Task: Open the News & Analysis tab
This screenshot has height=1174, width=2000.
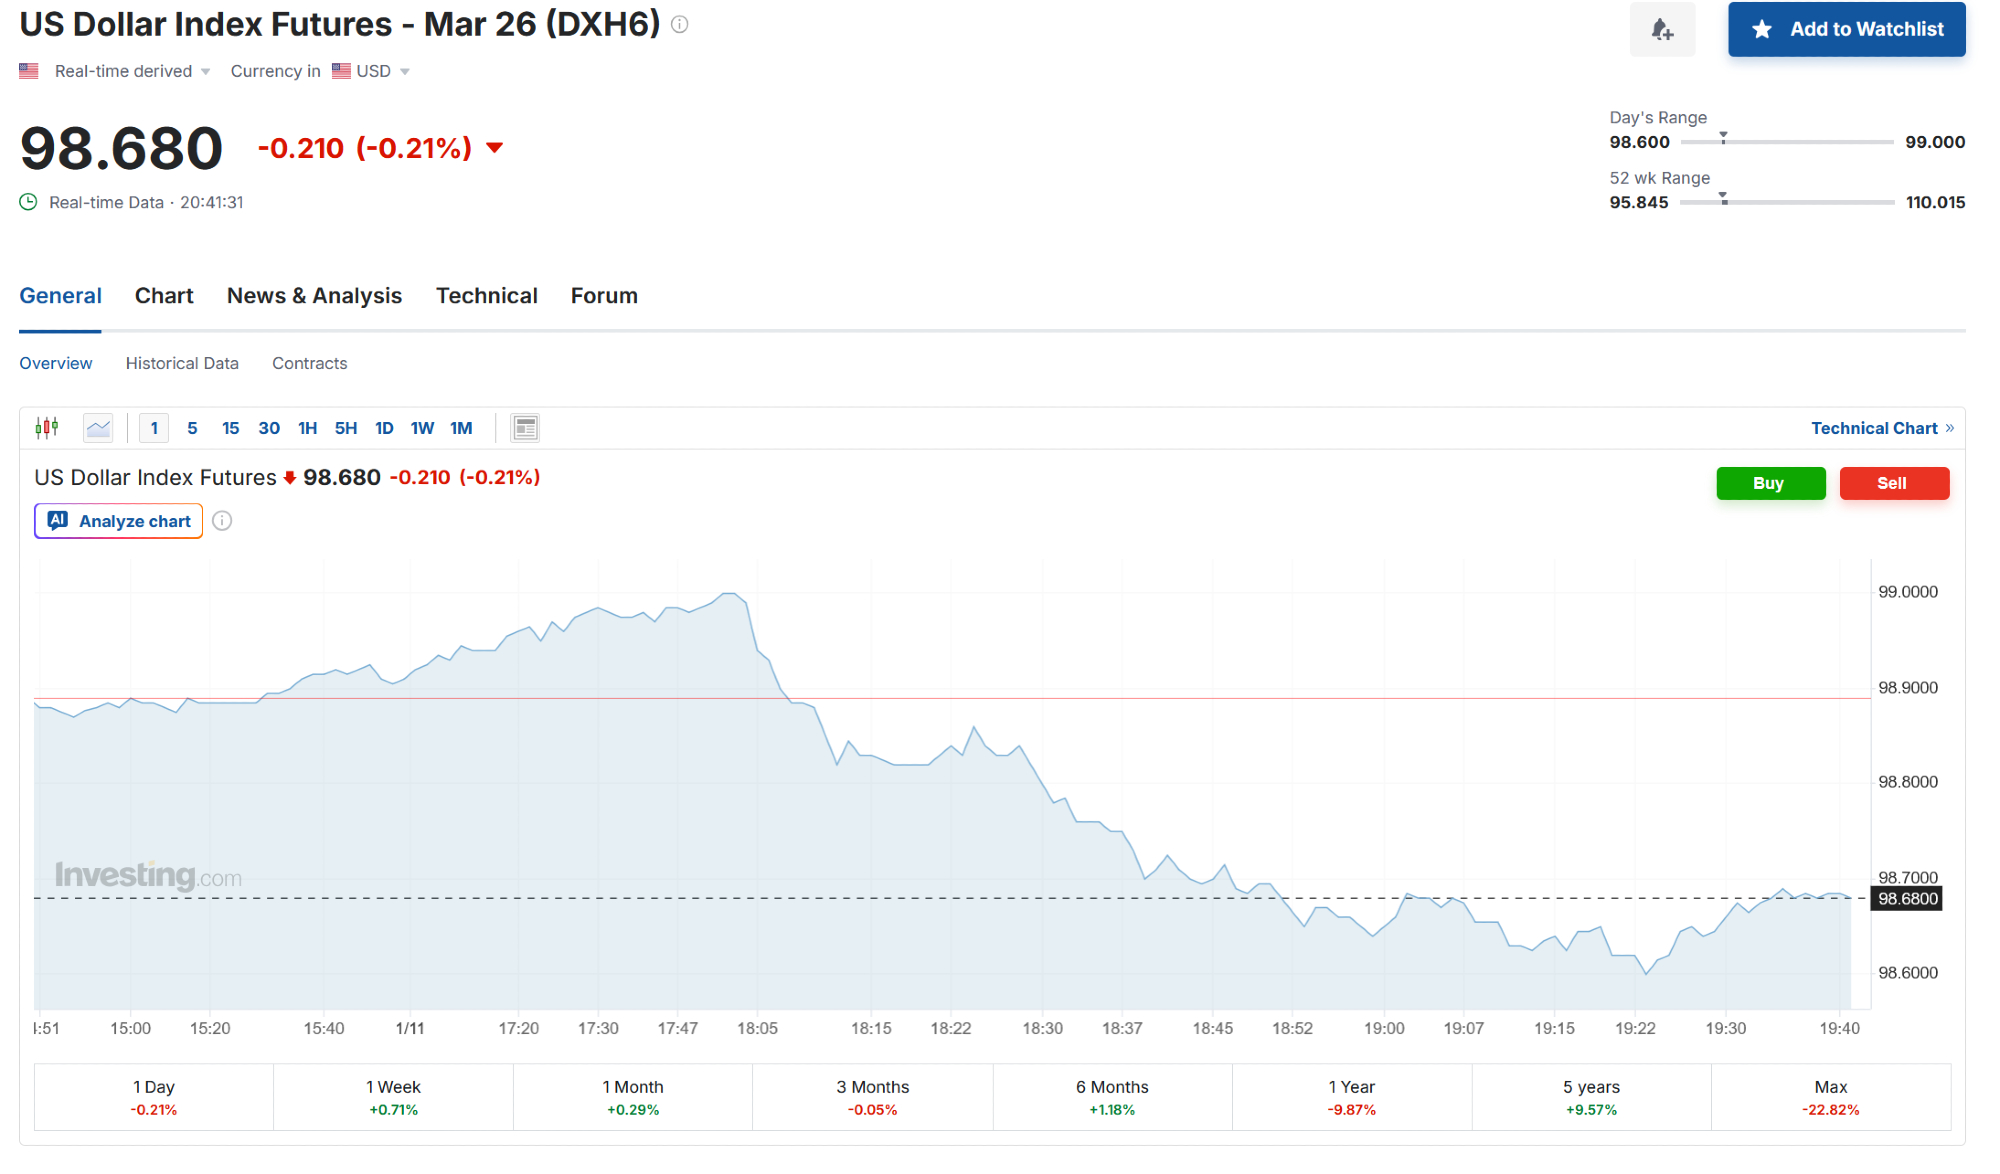Action: [314, 296]
